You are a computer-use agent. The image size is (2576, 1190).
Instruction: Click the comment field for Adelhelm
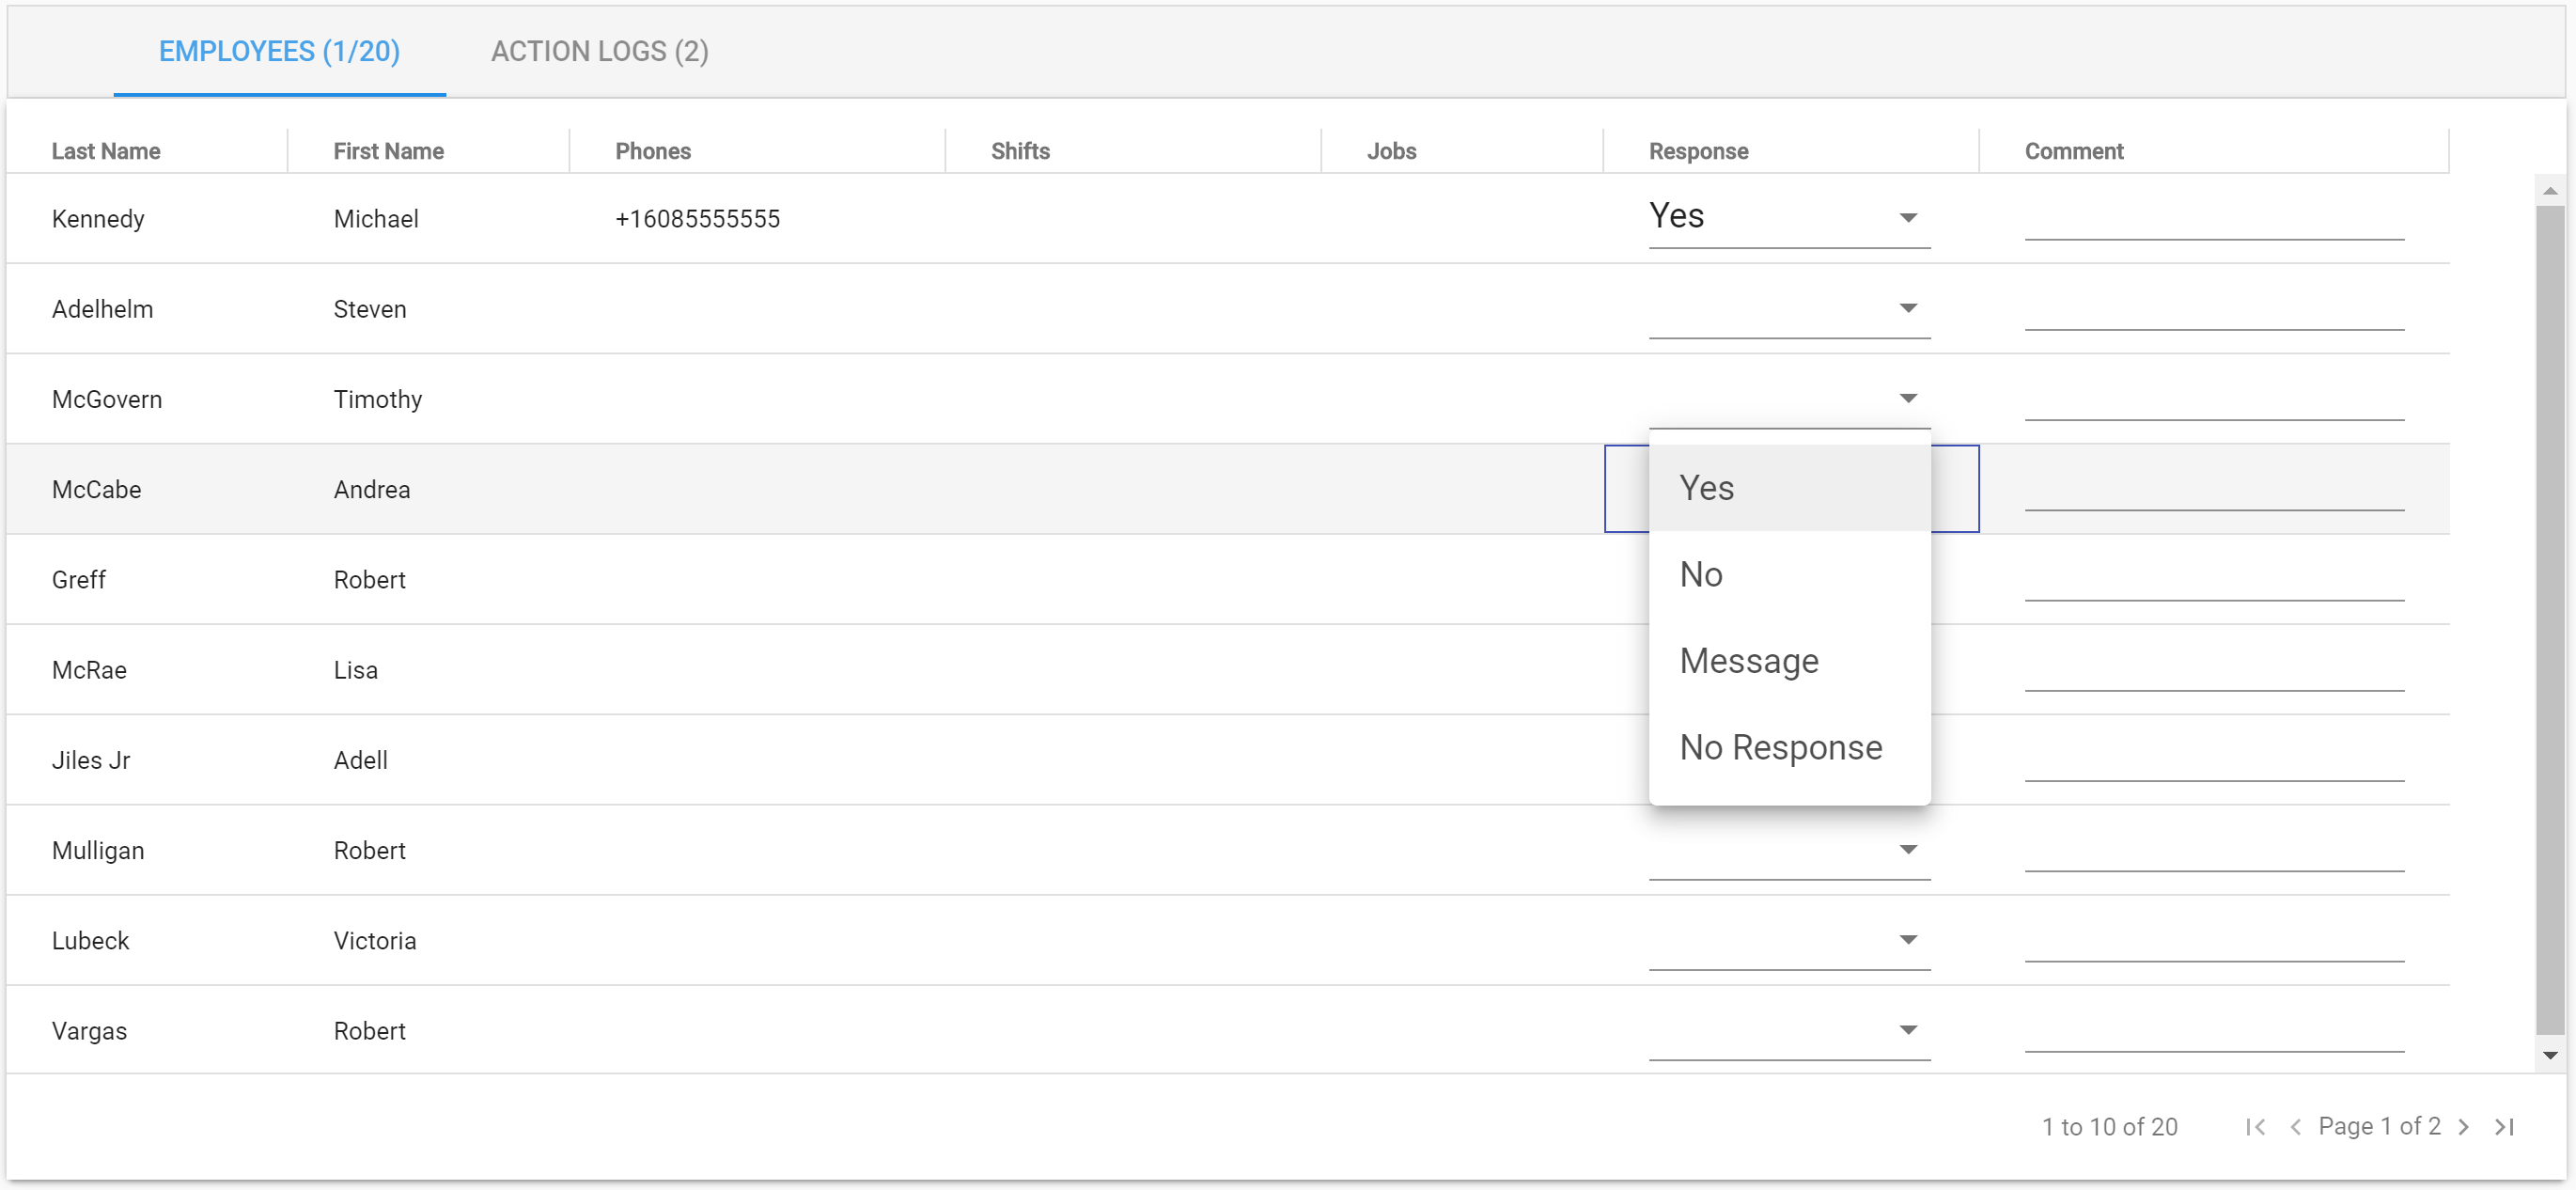2214,308
